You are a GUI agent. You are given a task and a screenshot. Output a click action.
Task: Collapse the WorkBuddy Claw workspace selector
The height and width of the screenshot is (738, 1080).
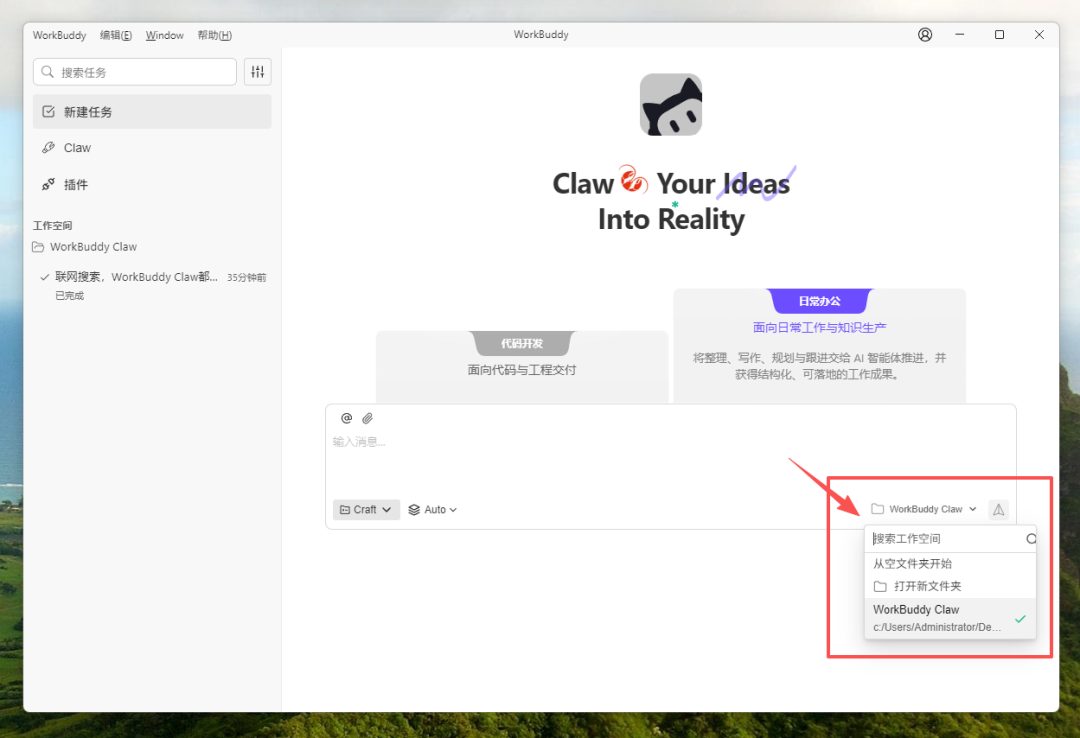[924, 509]
